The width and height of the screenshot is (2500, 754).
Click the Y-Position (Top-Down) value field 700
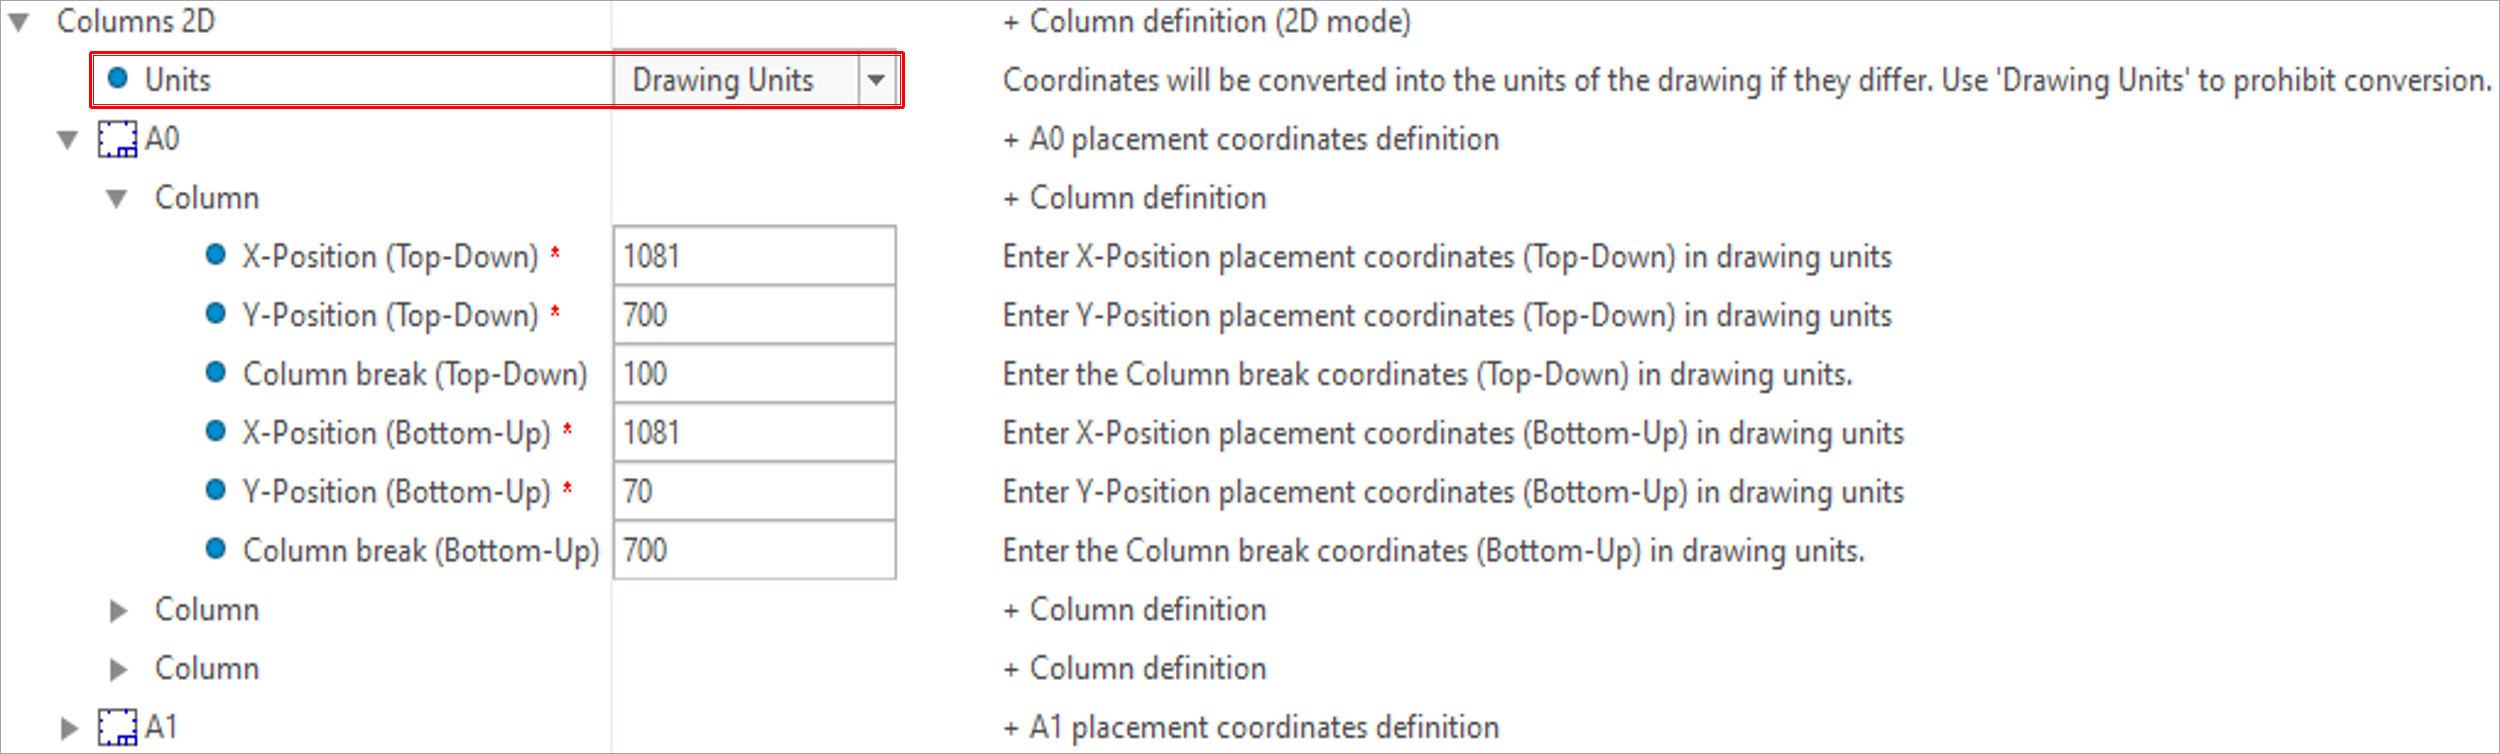tap(755, 315)
